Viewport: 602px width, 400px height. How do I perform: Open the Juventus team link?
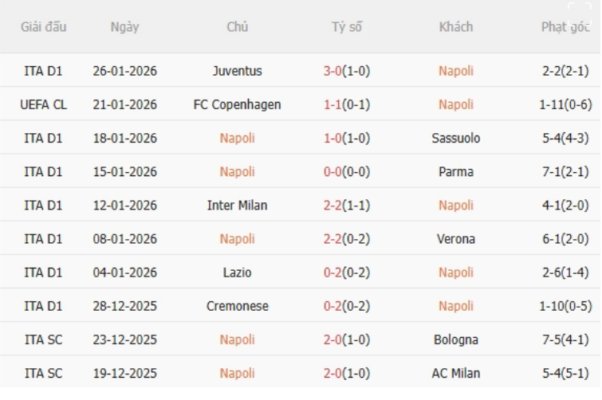coord(237,71)
